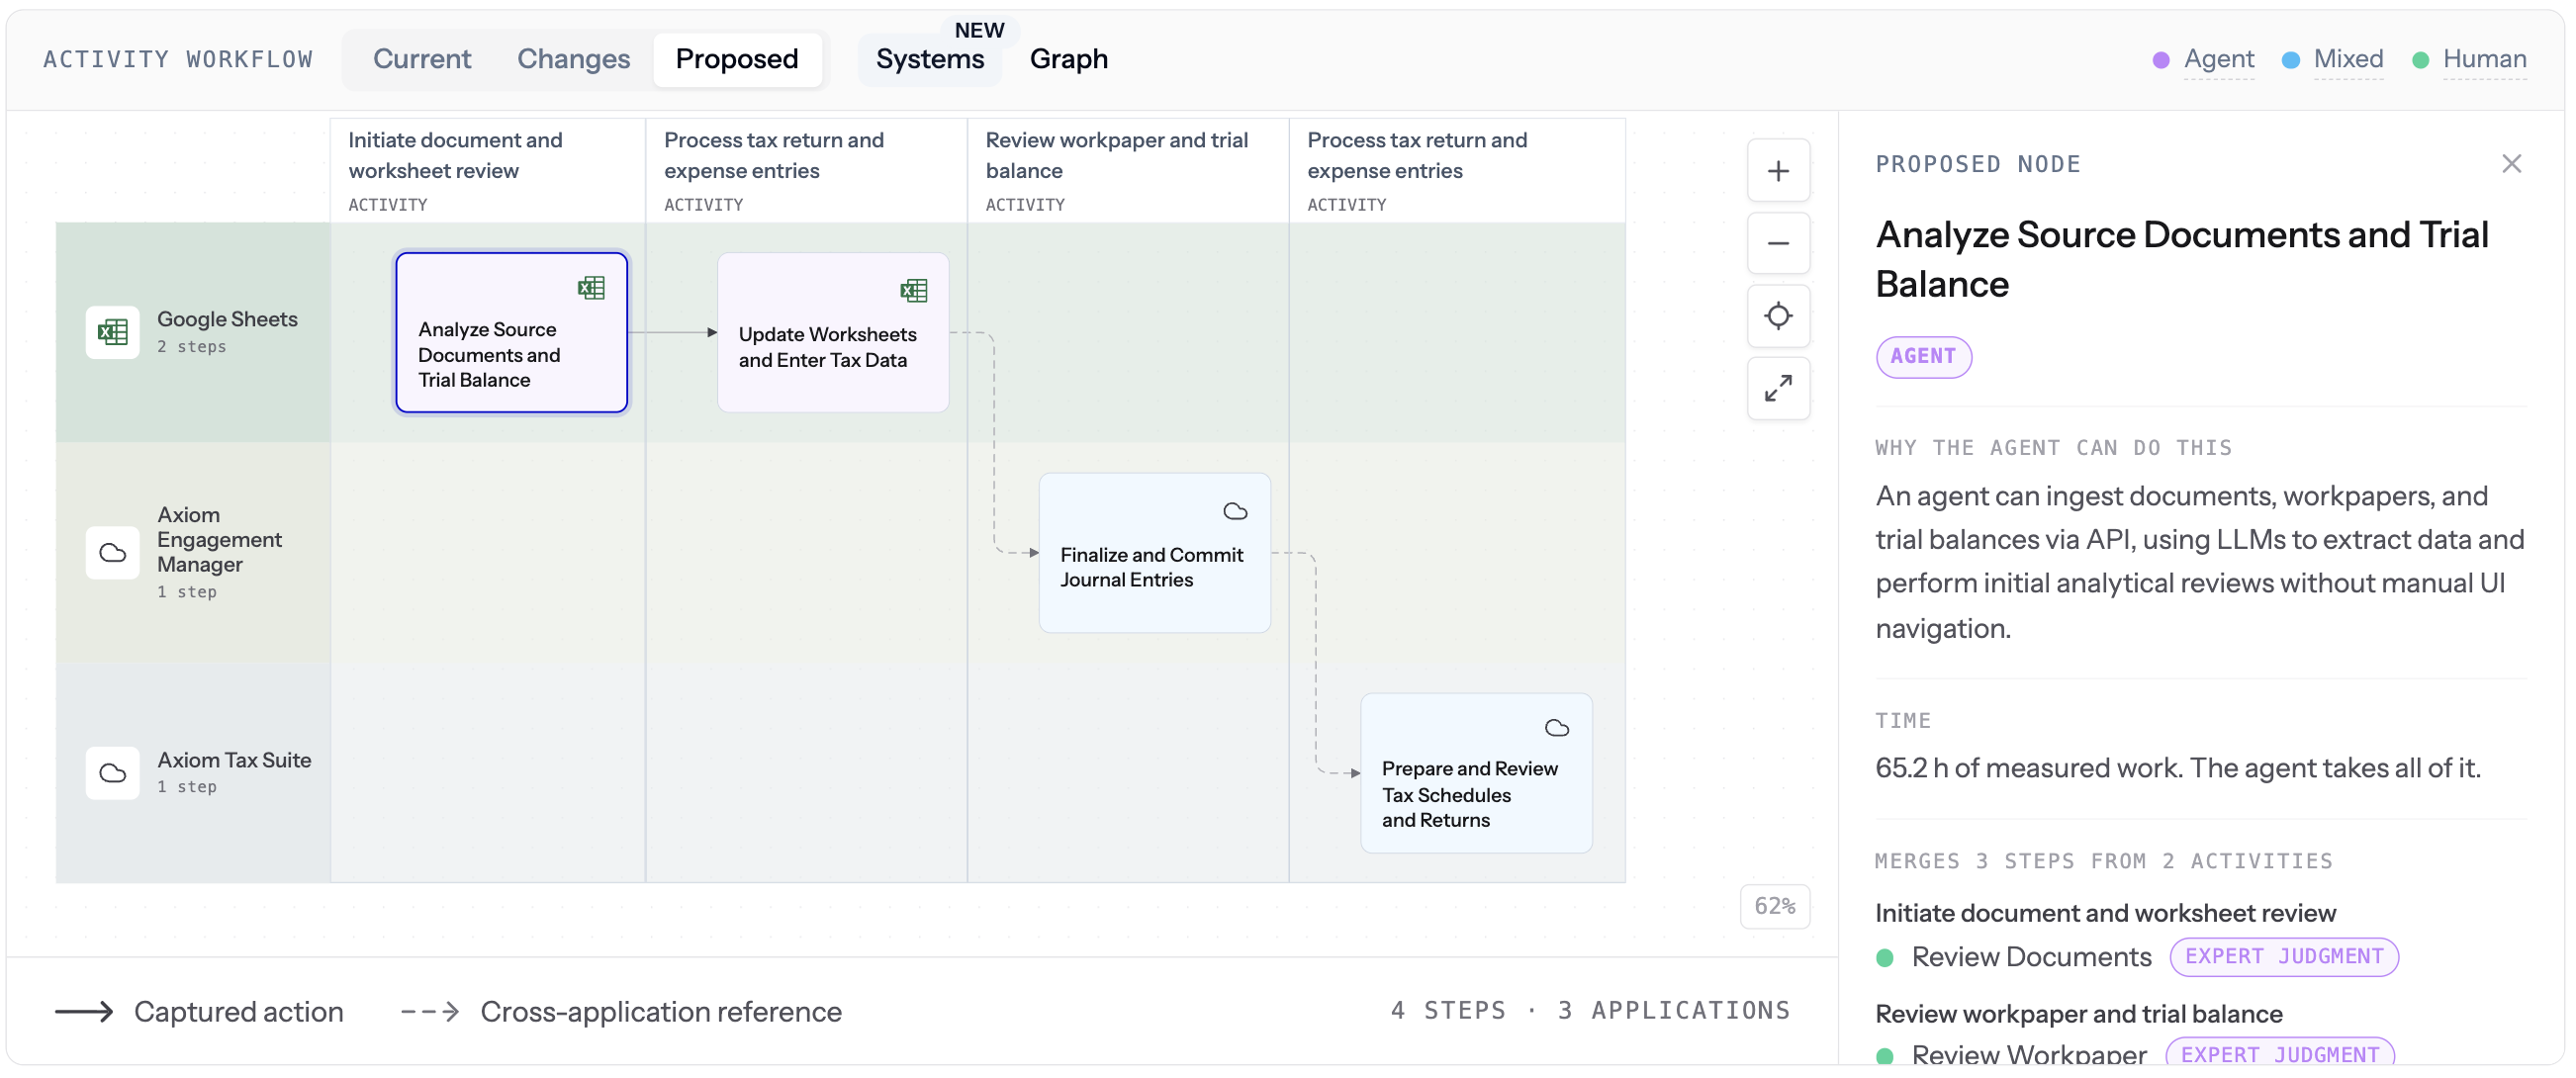
Task: Click the cloud icon on Prepare and Review node
Action: 1557,728
